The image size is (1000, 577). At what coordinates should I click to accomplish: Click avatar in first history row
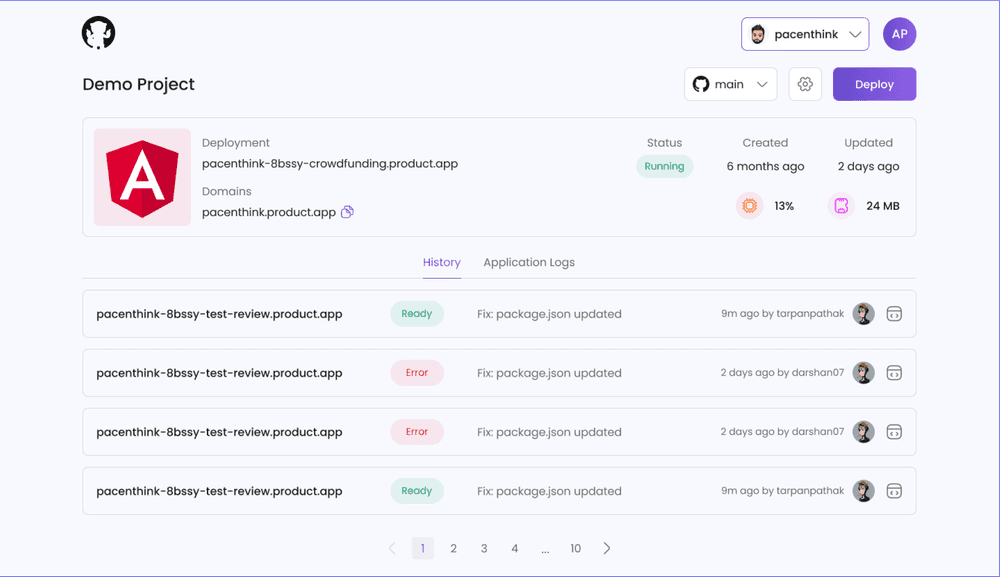[x=864, y=314]
